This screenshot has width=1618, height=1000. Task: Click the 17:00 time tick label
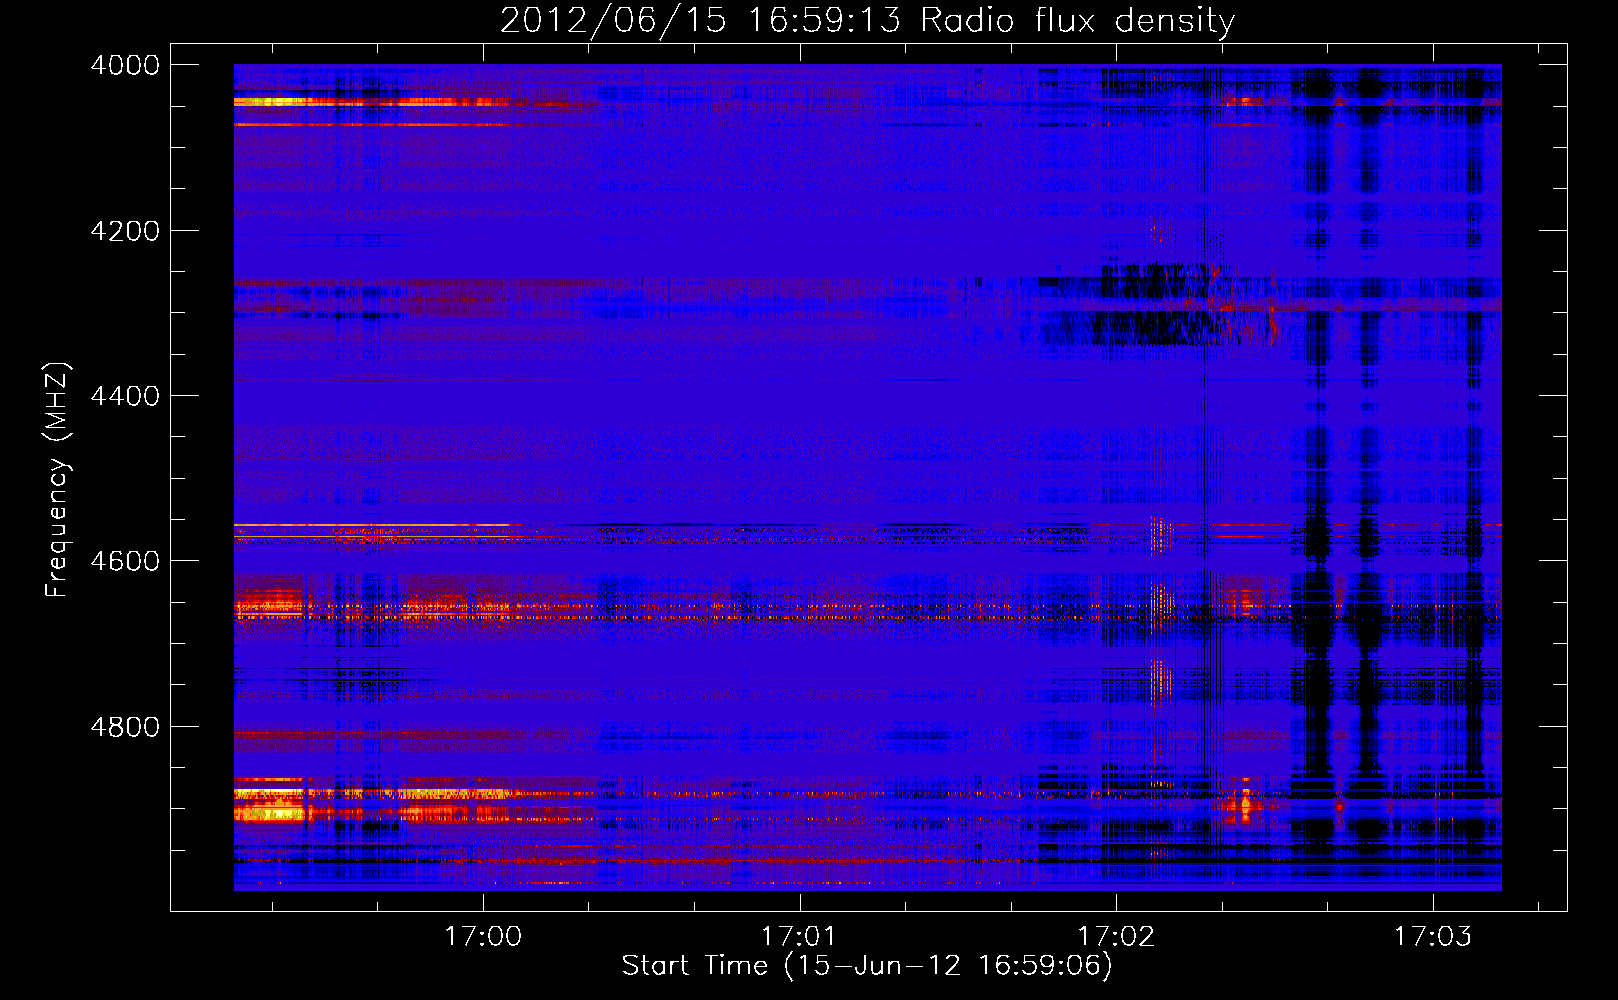[484, 936]
